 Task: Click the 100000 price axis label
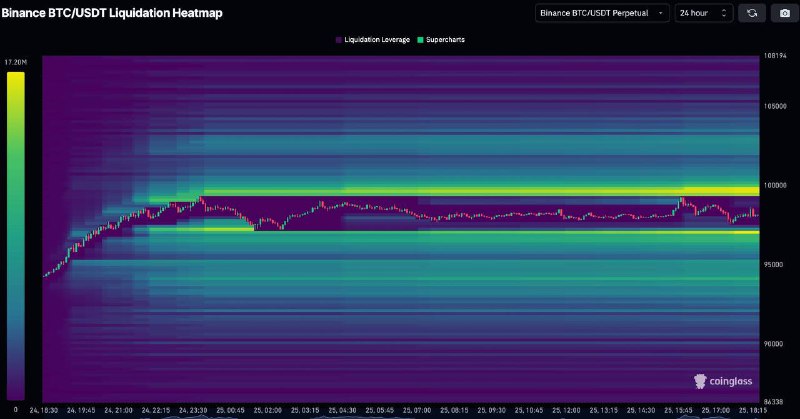click(x=774, y=185)
